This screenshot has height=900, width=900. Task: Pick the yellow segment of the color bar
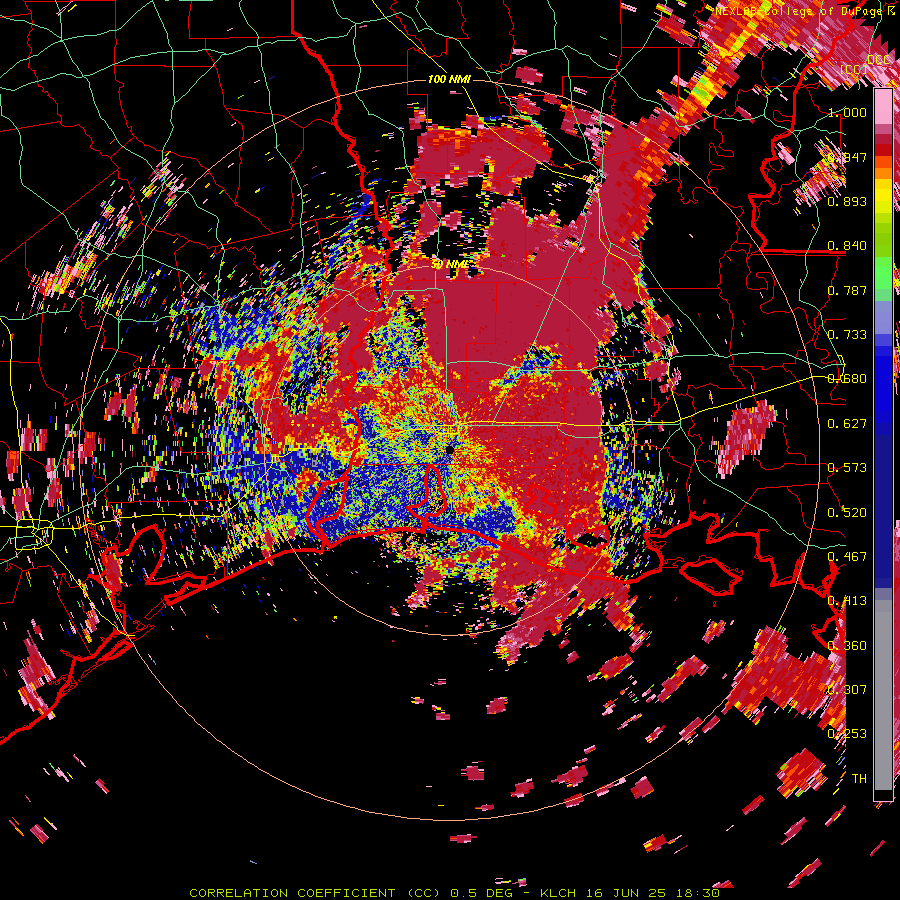(883, 196)
